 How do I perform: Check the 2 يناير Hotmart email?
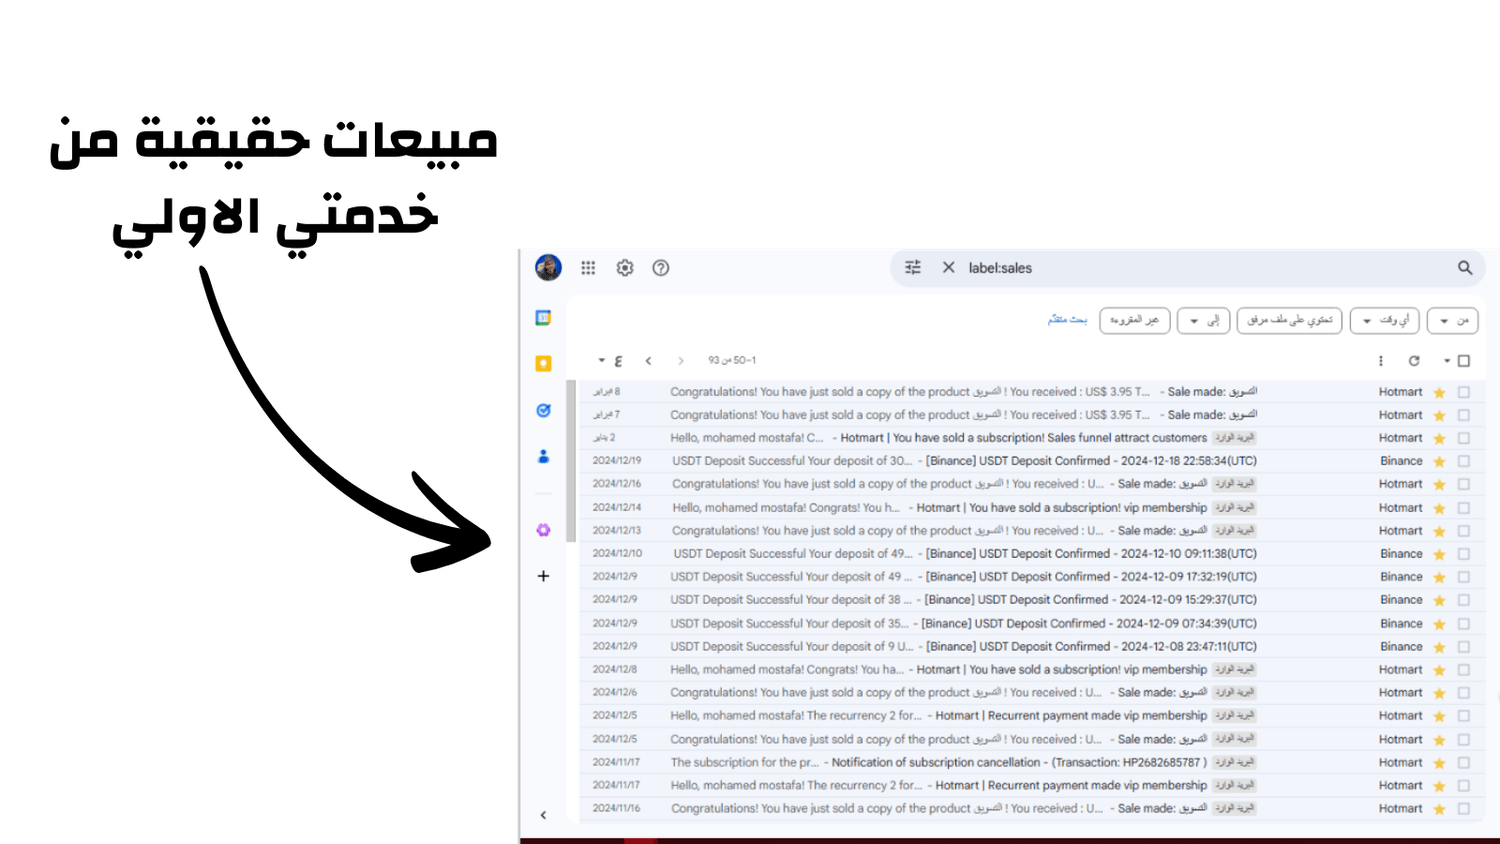pyautogui.click(x=1464, y=438)
